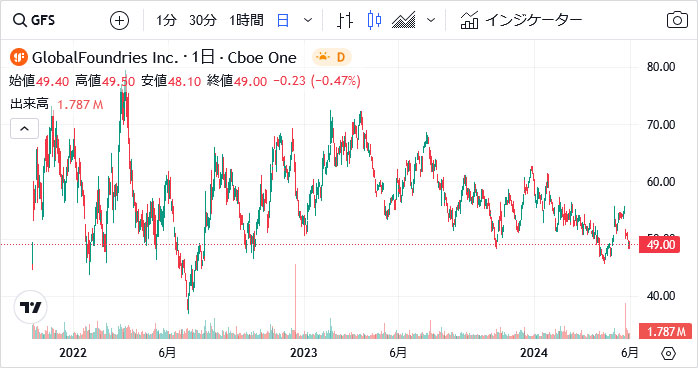Open chart settings hexagon icon

pyautogui.click(x=668, y=353)
